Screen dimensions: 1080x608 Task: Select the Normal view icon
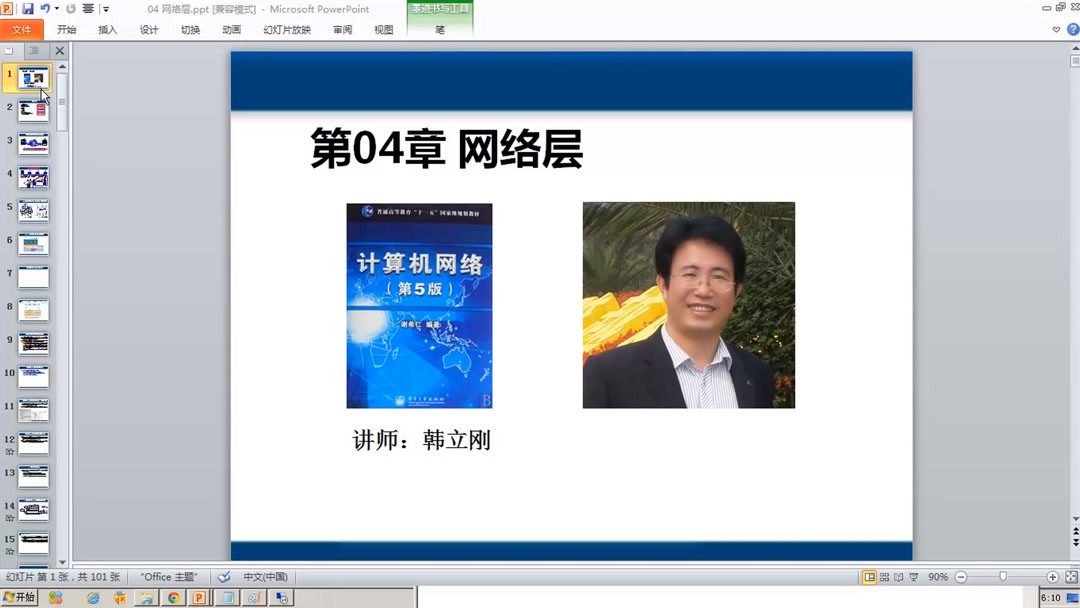pos(869,577)
